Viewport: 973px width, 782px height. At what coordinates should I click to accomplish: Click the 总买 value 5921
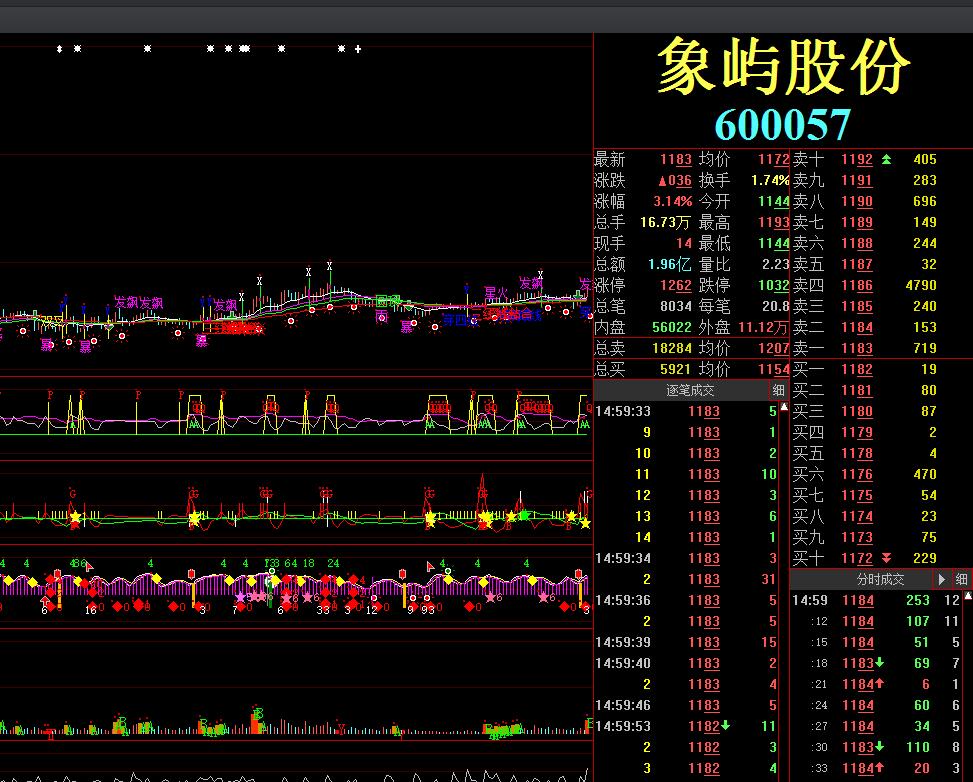(x=676, y=369)
